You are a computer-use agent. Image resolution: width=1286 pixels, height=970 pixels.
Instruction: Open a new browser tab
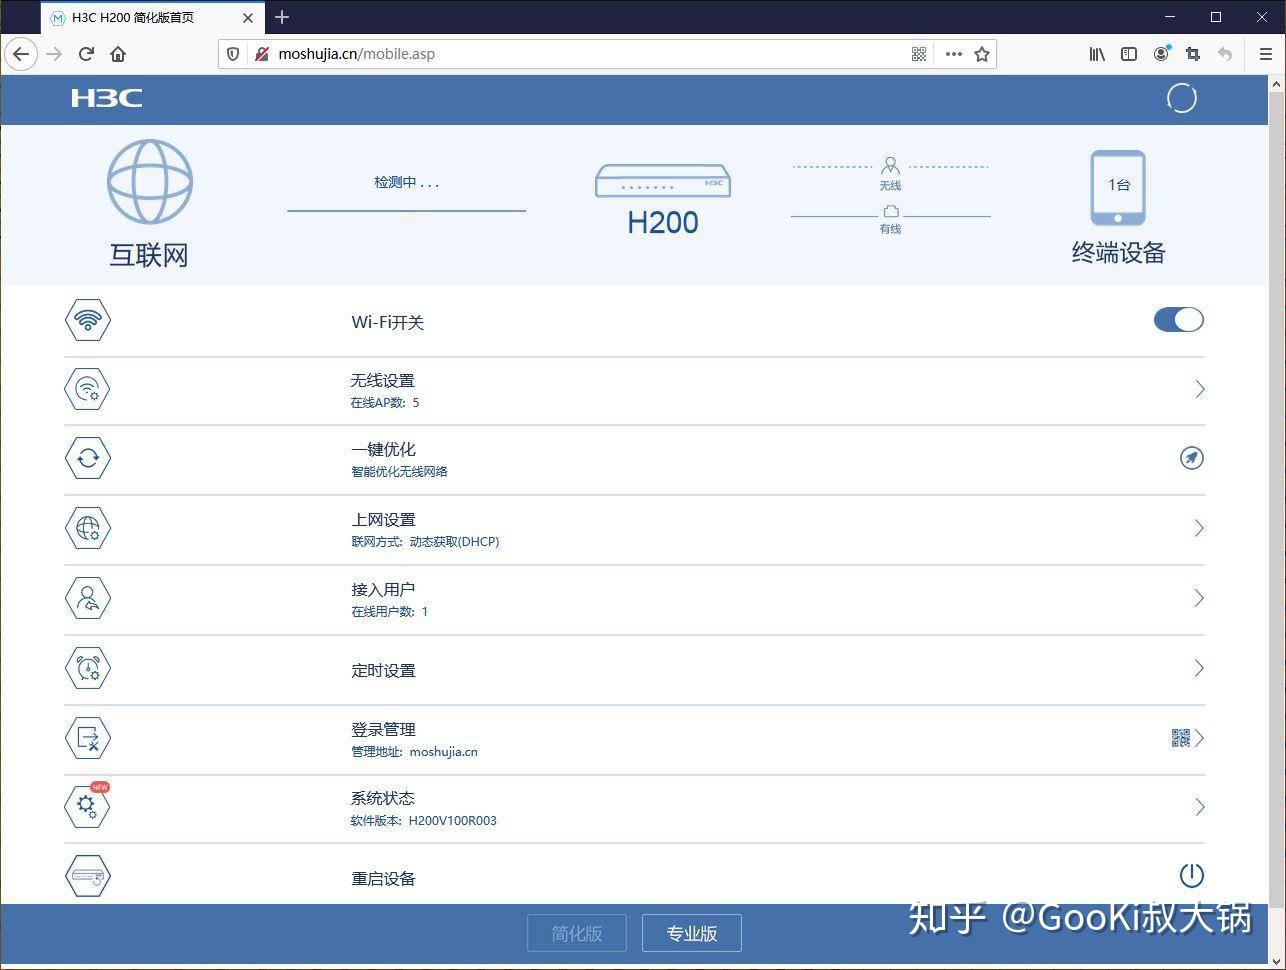(x=282, y=17)
